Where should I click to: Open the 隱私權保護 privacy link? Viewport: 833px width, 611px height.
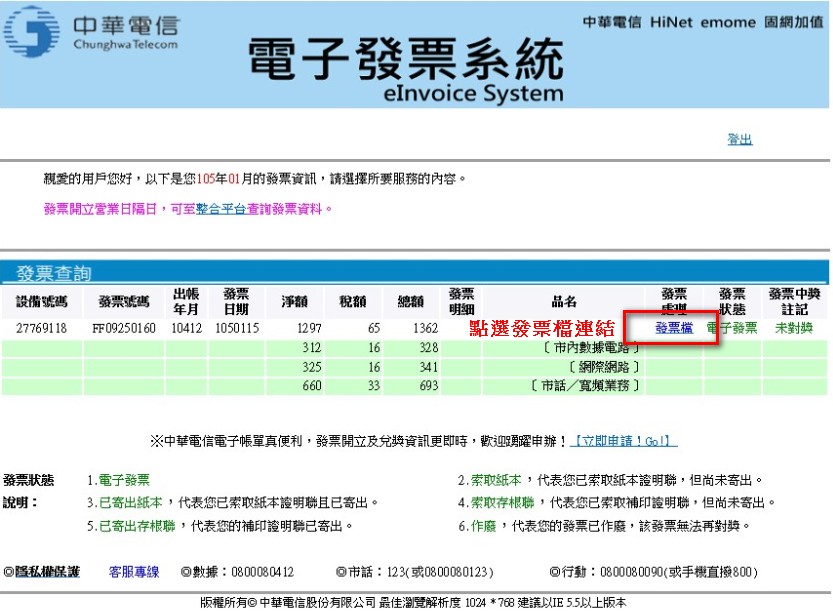coord(47,572)
